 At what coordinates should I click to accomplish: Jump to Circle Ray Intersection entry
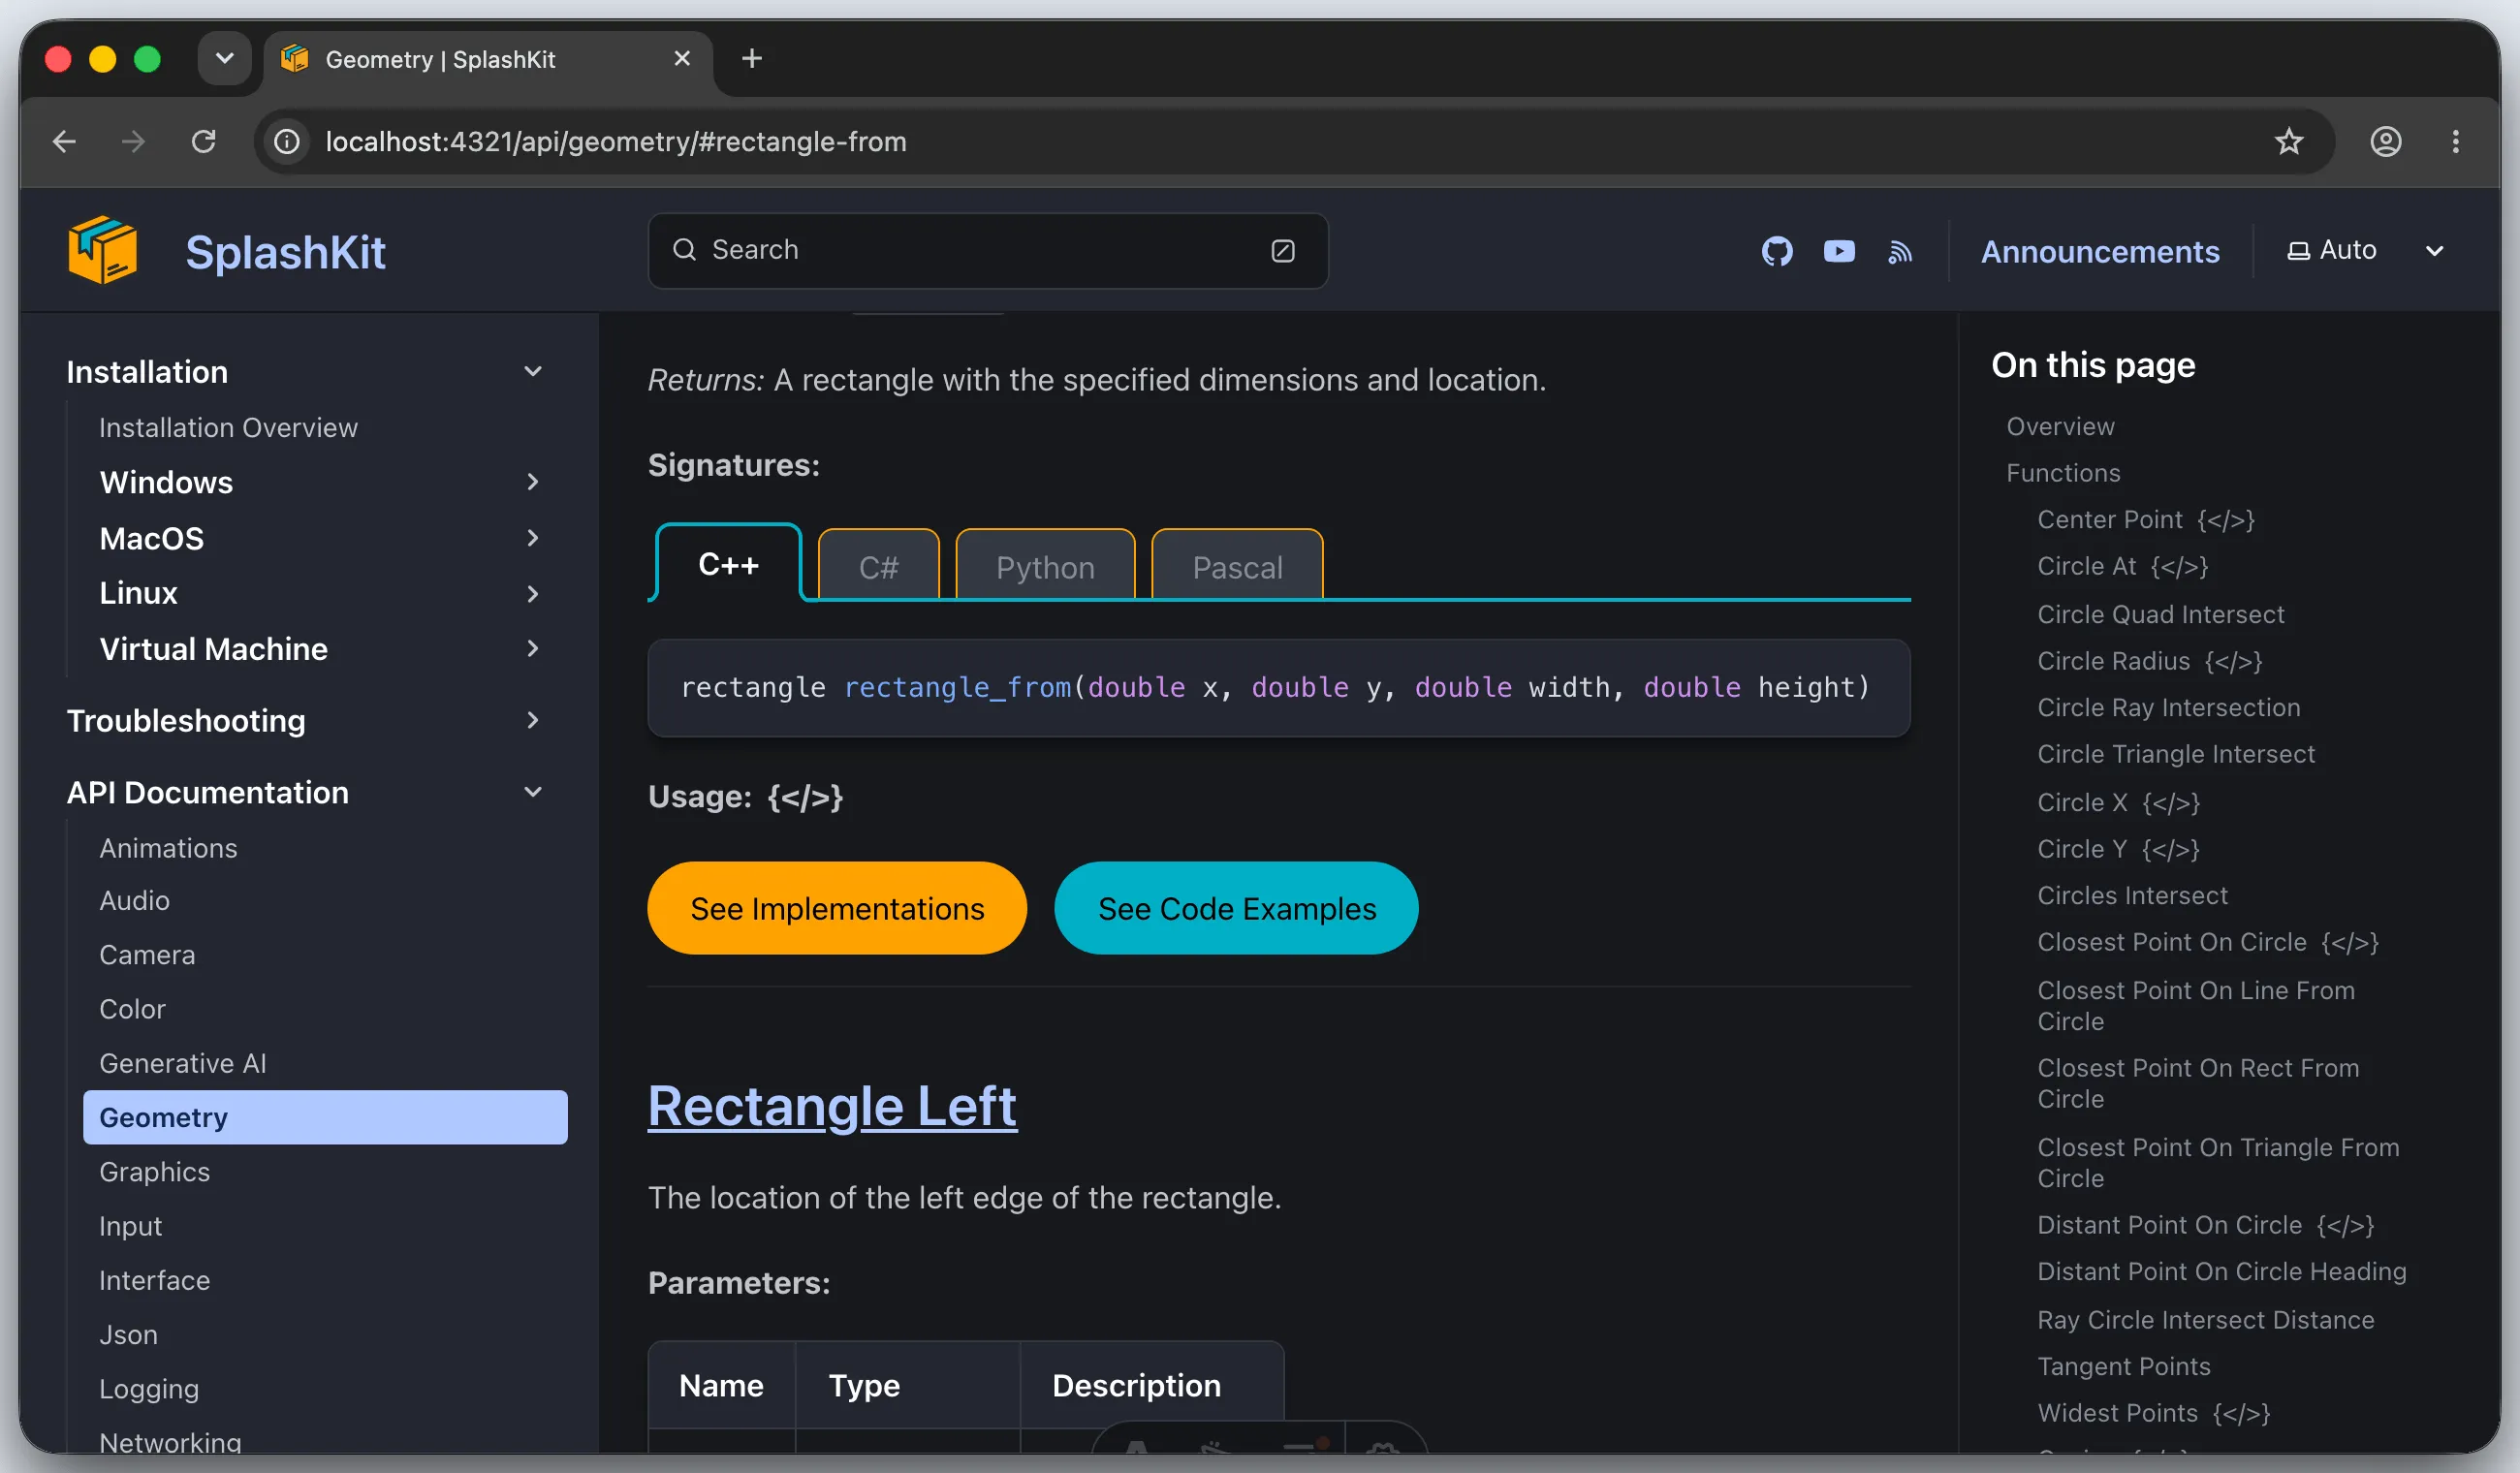(x=2168, y=707)
